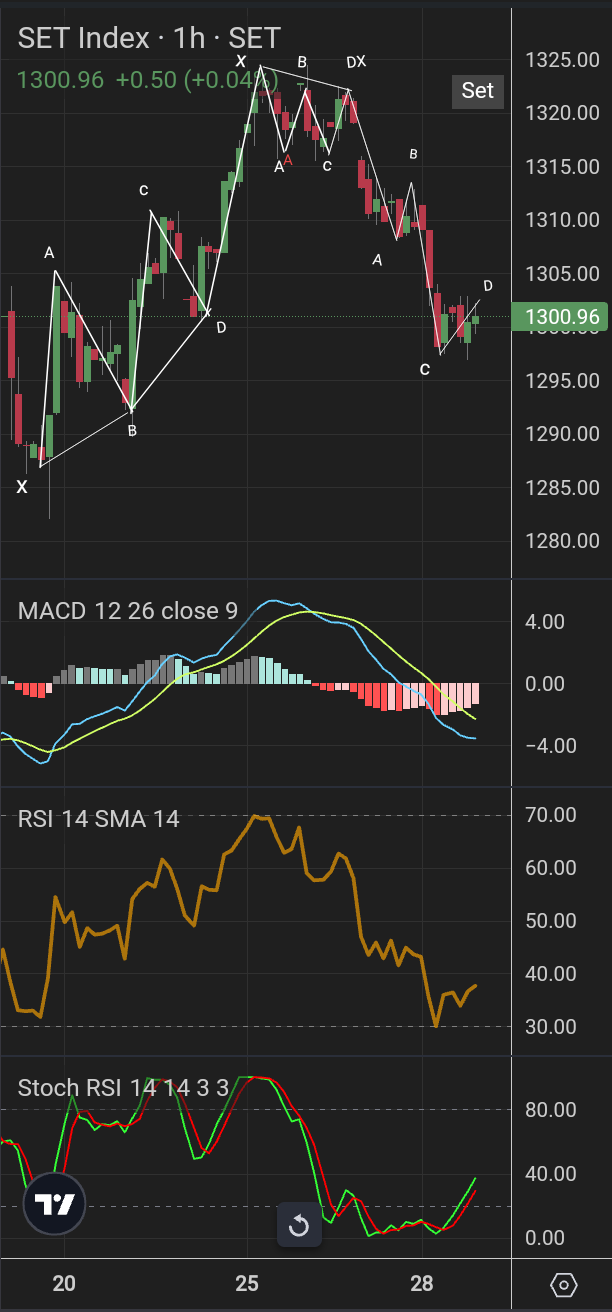Click date label 28 on time axis
612x1312 pixels.
point(422,1284)
